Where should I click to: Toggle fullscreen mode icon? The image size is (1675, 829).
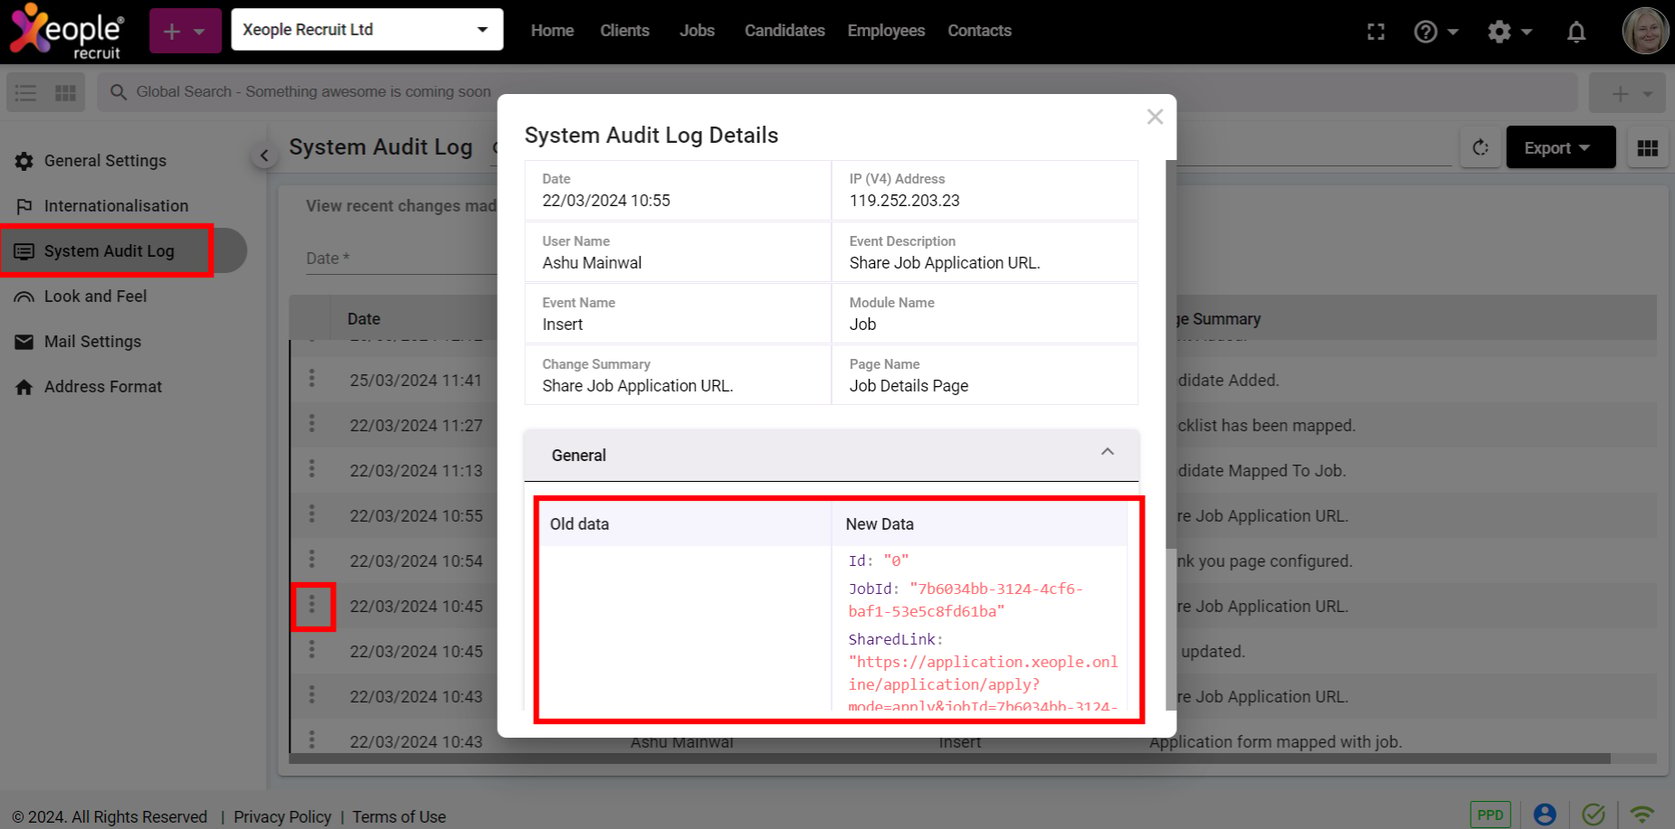(1376, 32)
